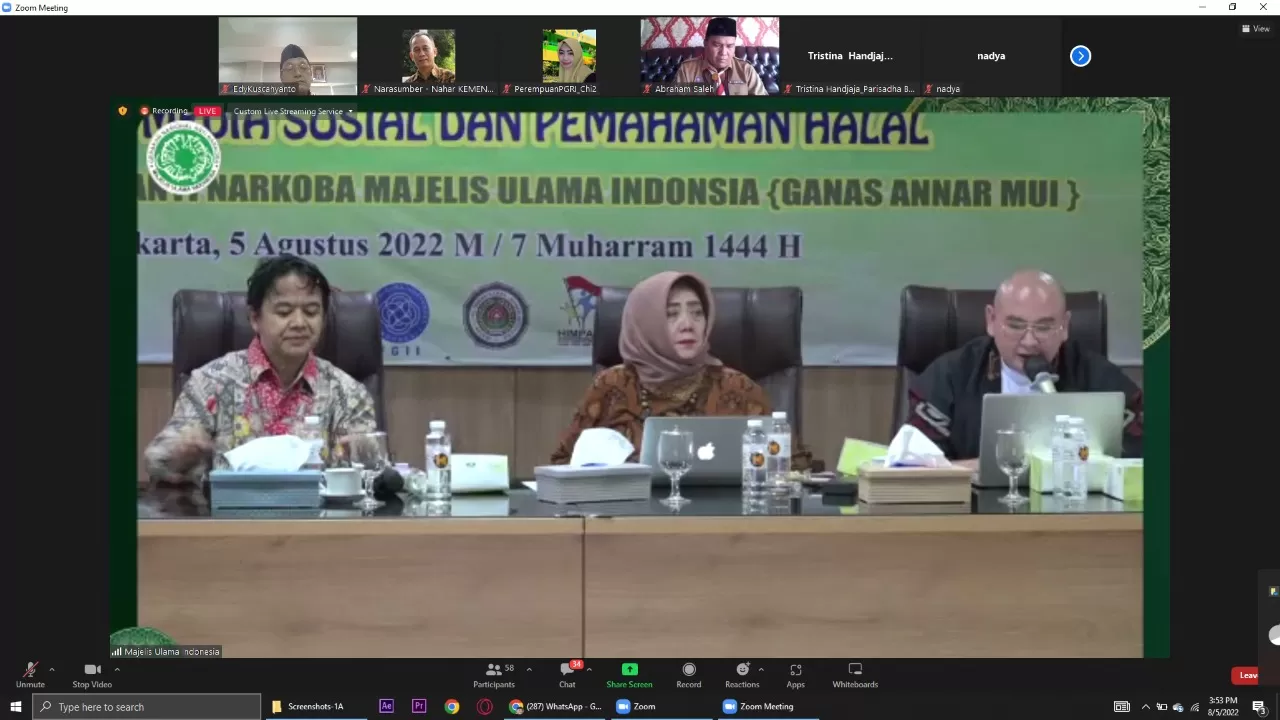Screen dimensions: 1280x720
Task: Open the Reactions menu
Action: [742, 675]
